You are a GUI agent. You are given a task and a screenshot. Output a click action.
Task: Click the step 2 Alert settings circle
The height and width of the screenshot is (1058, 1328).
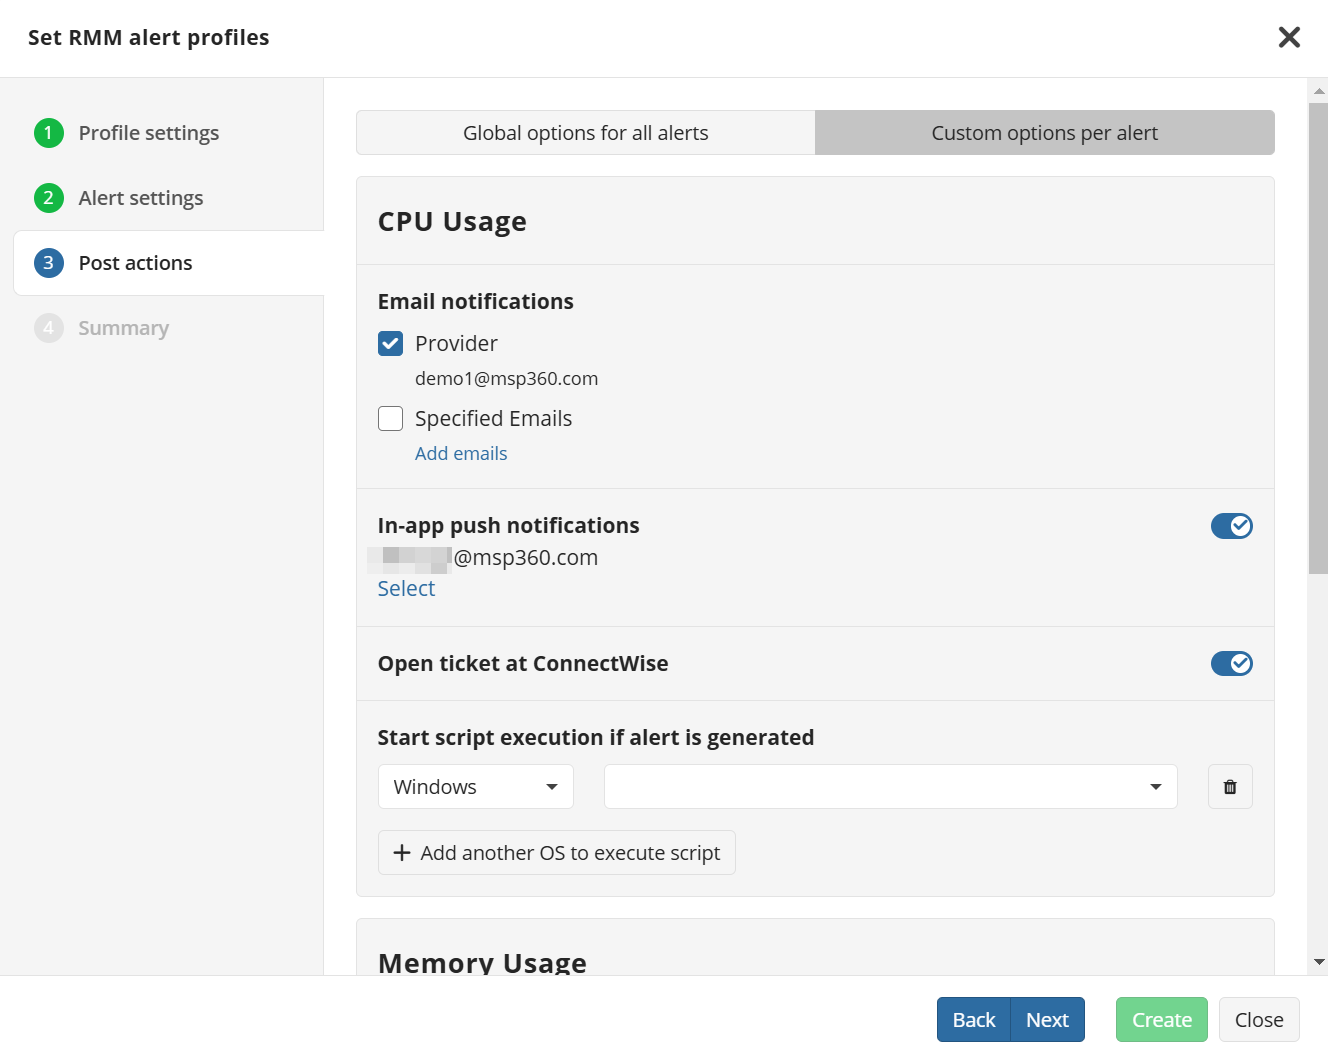tap(49, 198)
